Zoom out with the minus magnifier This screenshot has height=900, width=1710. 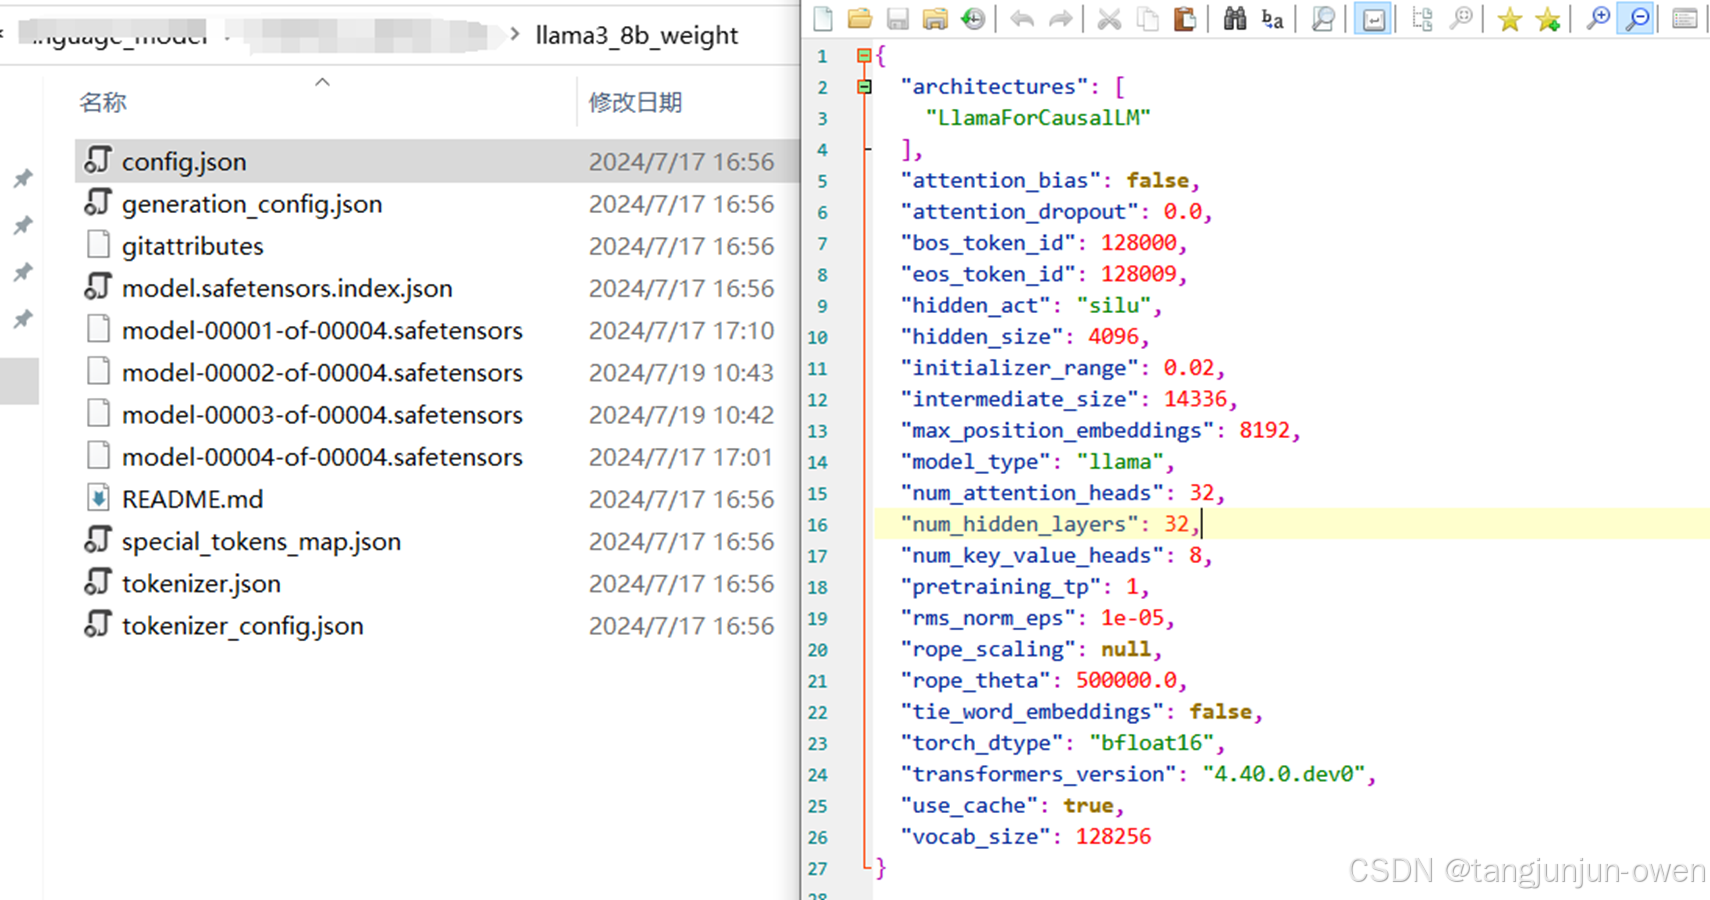[1637, 18]
